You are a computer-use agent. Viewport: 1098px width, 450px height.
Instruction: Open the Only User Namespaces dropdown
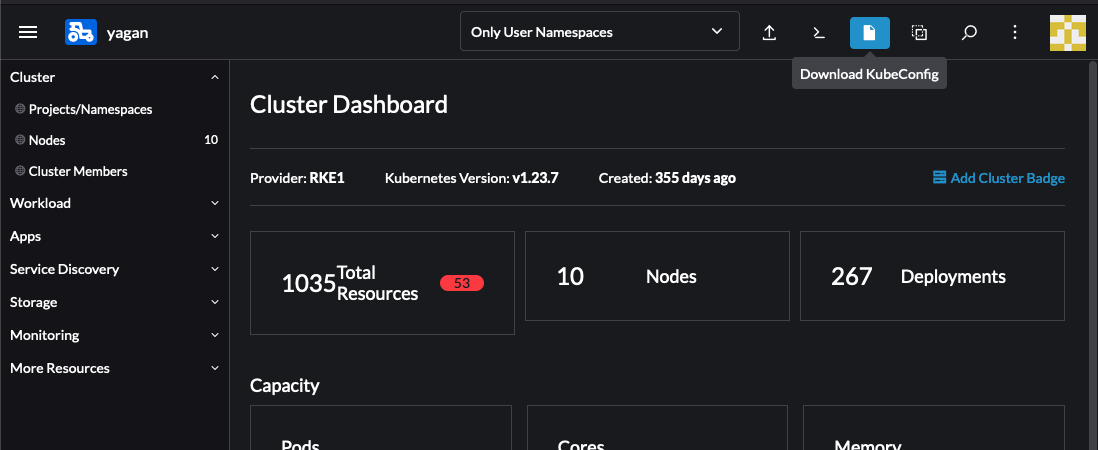click(599, 32)
